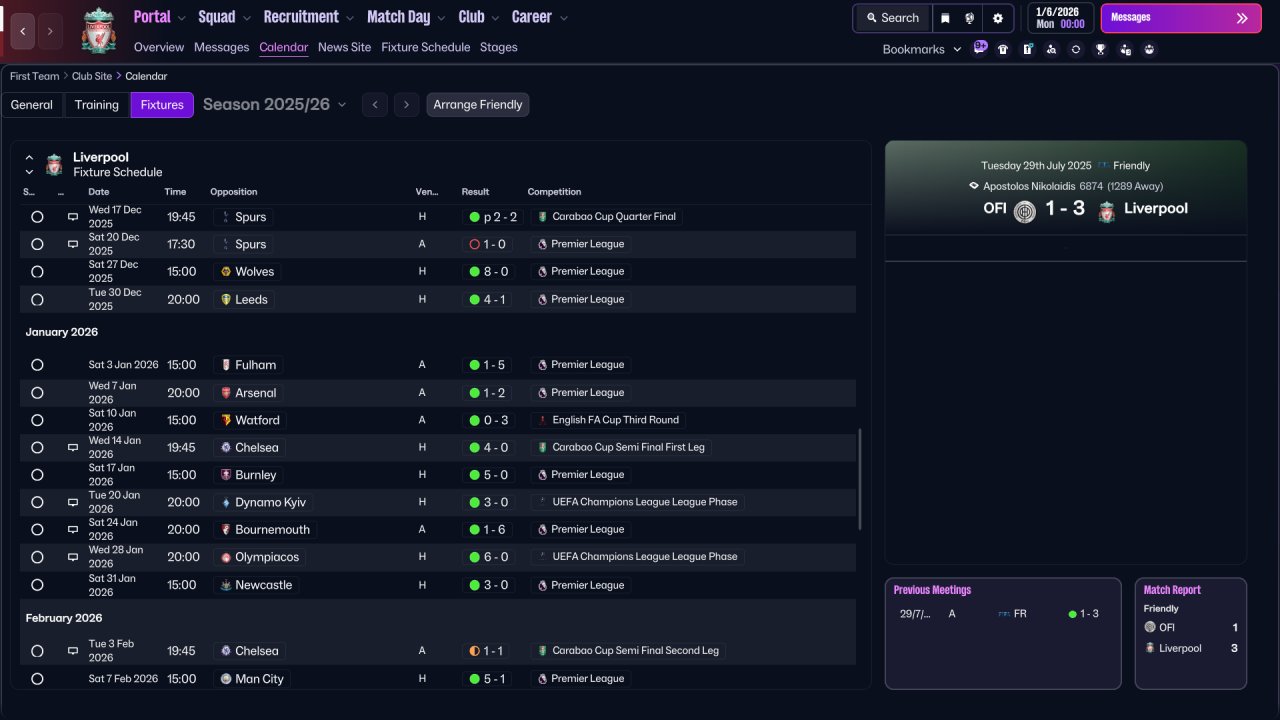Click the in-game date and time display

[1060, 18]
